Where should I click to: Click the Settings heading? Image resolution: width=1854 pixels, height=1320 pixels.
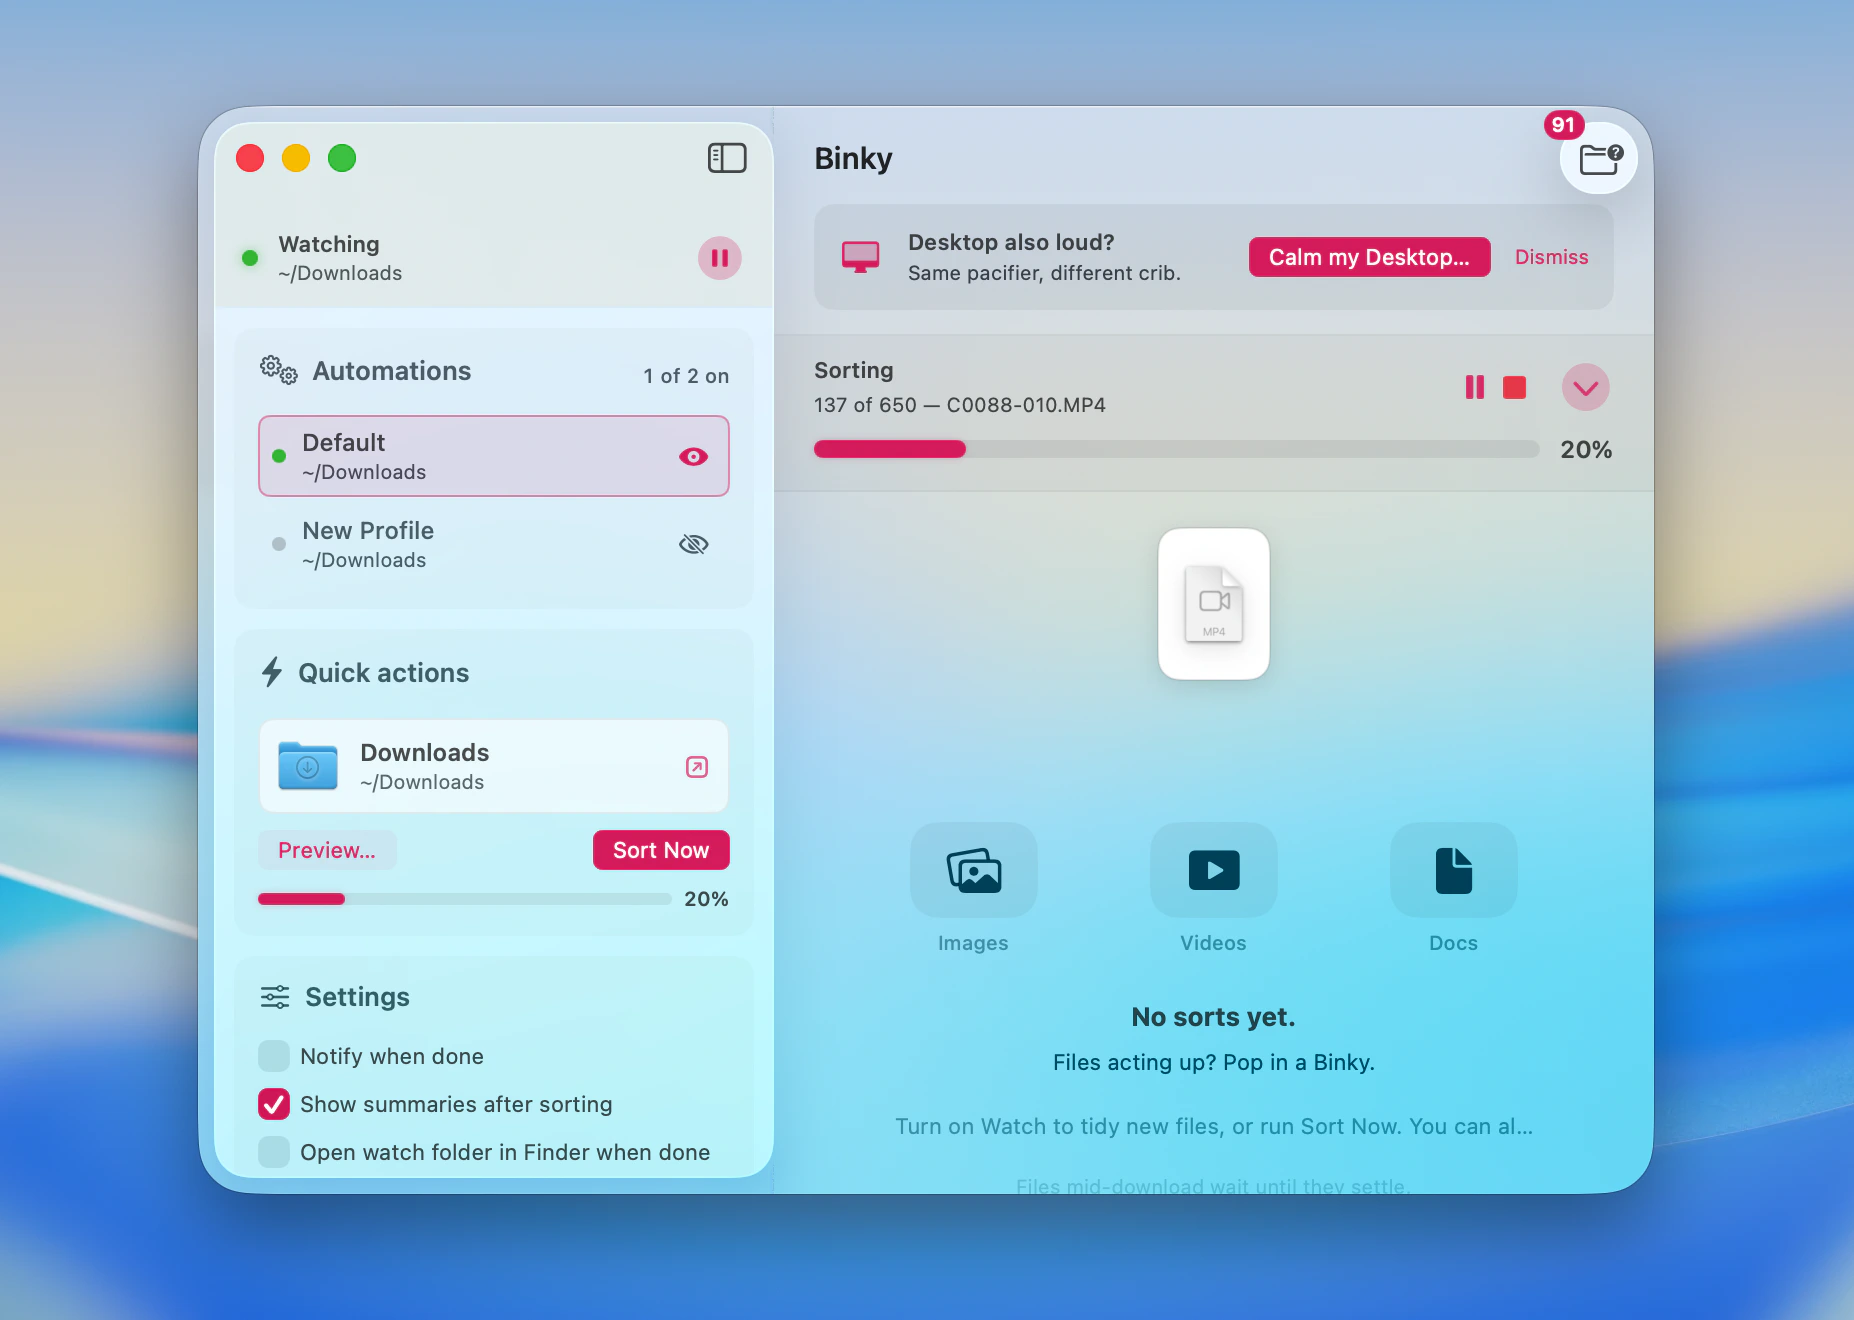(357, 997)
